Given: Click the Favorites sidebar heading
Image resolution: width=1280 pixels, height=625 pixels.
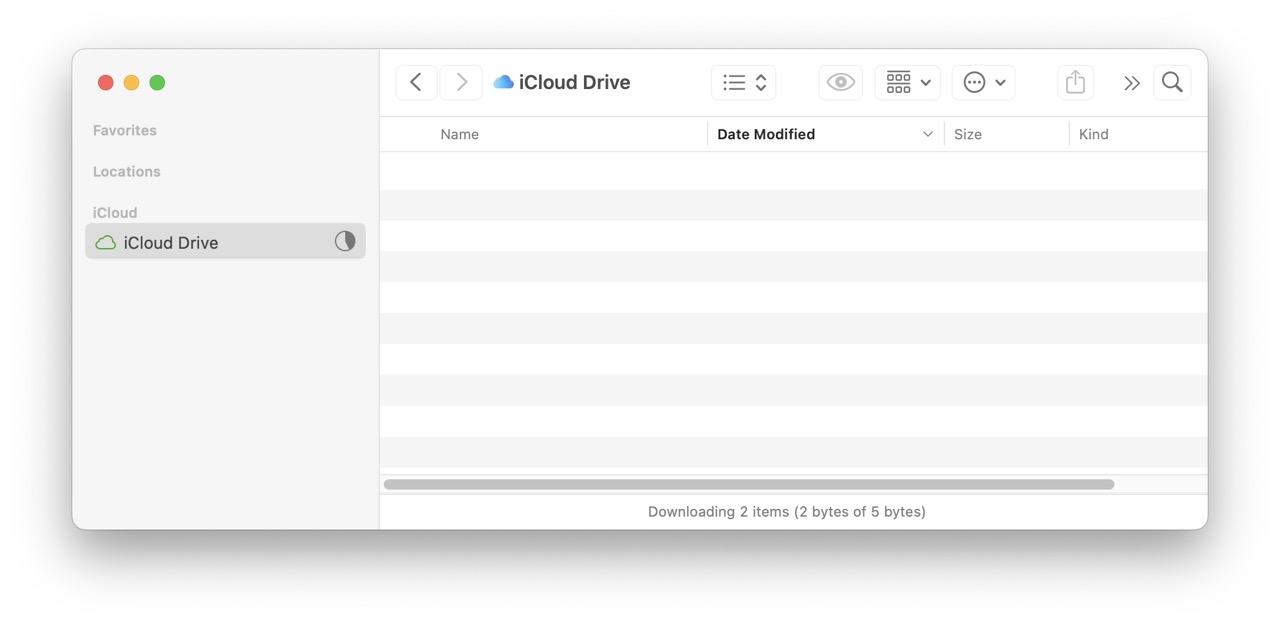Looking at the screenshot, I should click(125, 130).
